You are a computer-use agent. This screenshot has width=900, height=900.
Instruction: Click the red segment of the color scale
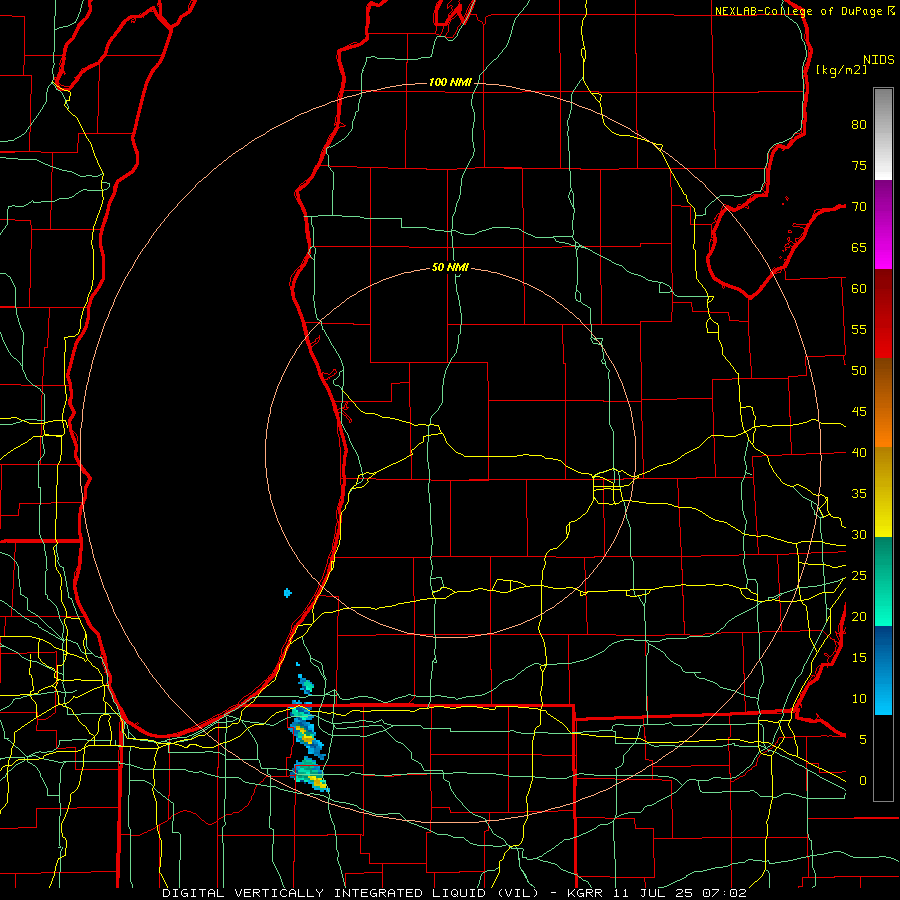click(x=883, y=314)
